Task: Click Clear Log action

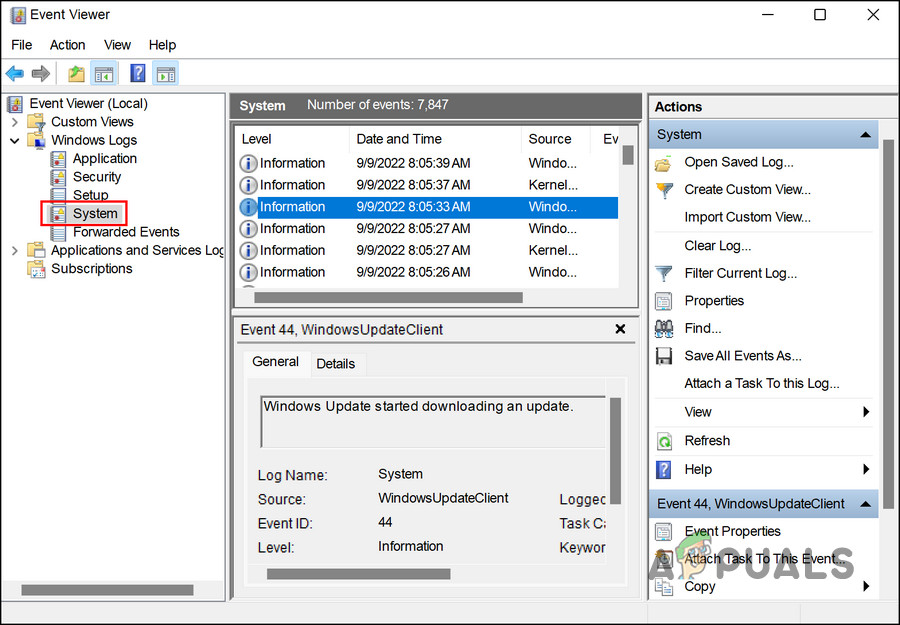Action: pos(717,246)
